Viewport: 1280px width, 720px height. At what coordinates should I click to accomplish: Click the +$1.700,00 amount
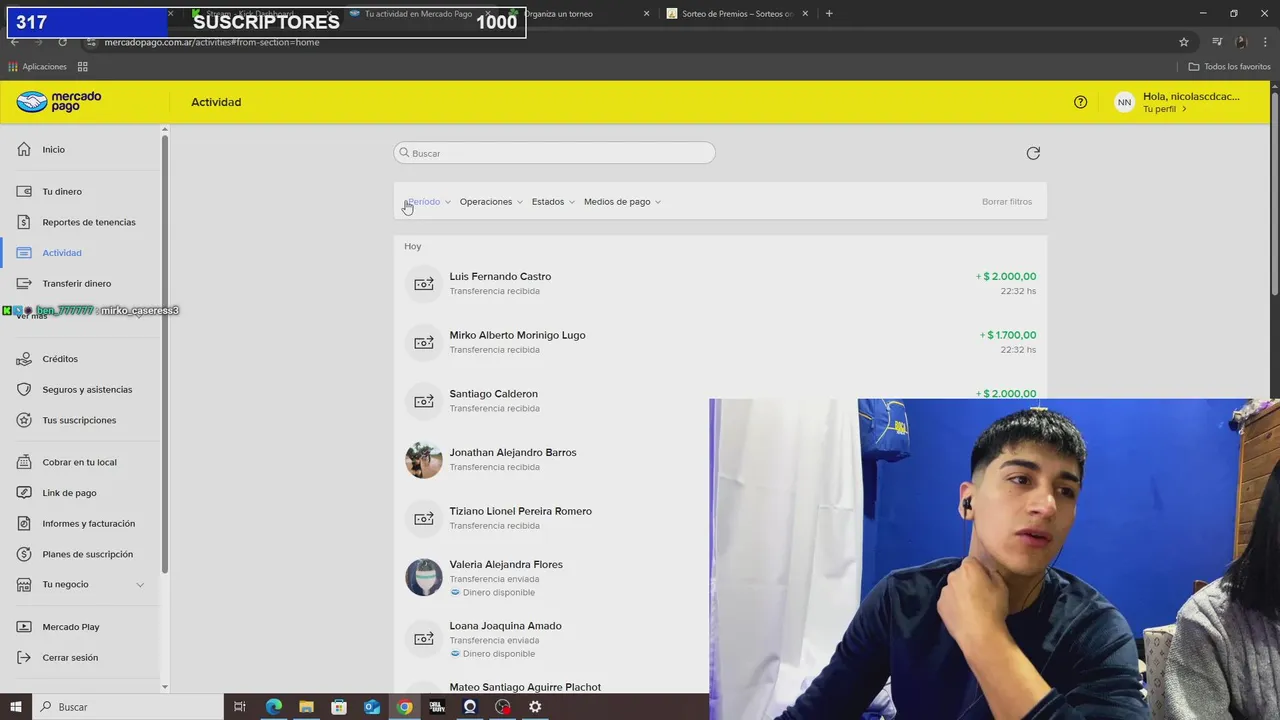tap(1008, 335)
